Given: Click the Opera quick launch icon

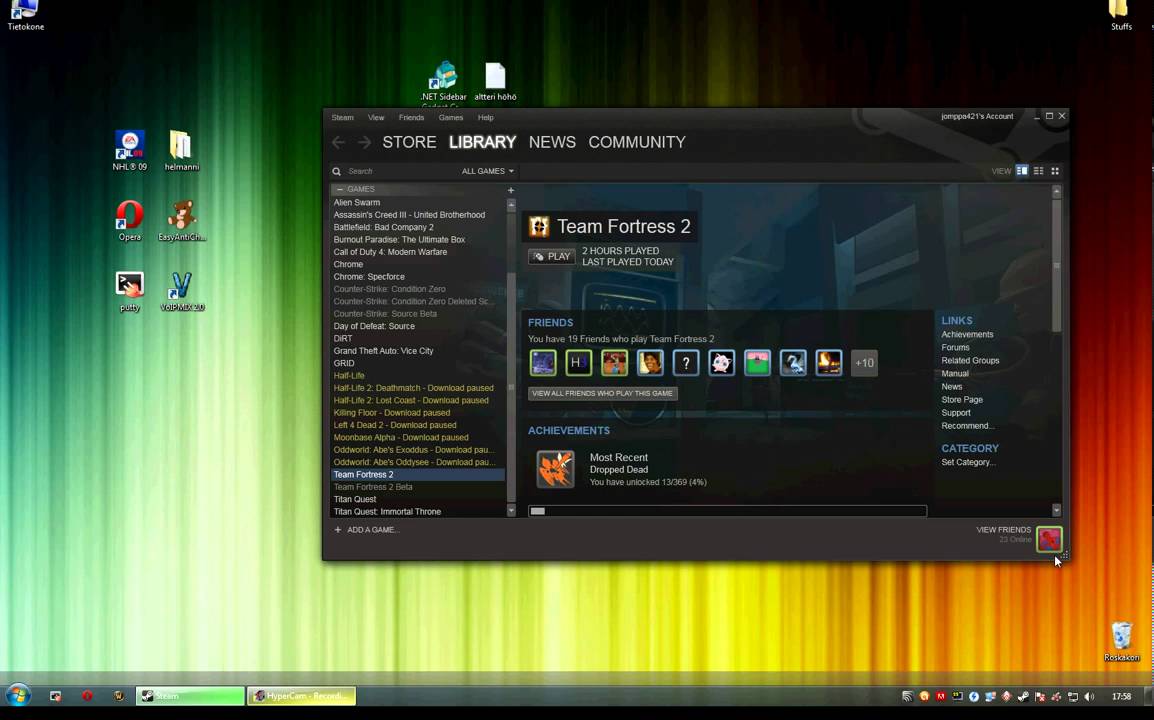Looking at the screenshot, I should (x=88, y=696).
